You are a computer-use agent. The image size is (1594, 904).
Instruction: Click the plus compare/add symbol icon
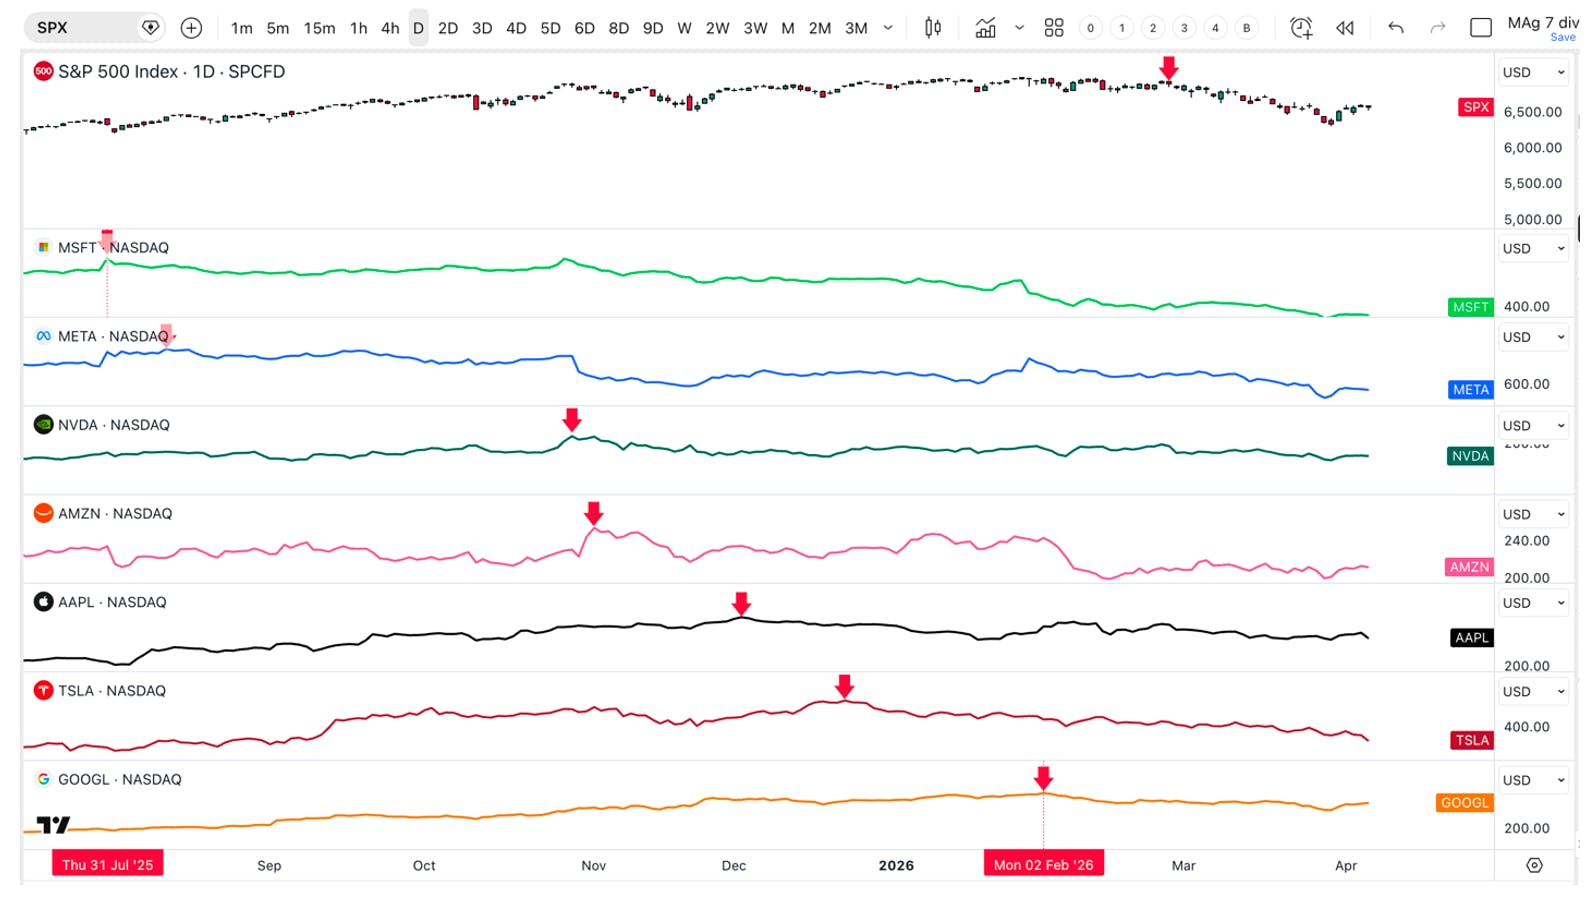tap(191, 28)
